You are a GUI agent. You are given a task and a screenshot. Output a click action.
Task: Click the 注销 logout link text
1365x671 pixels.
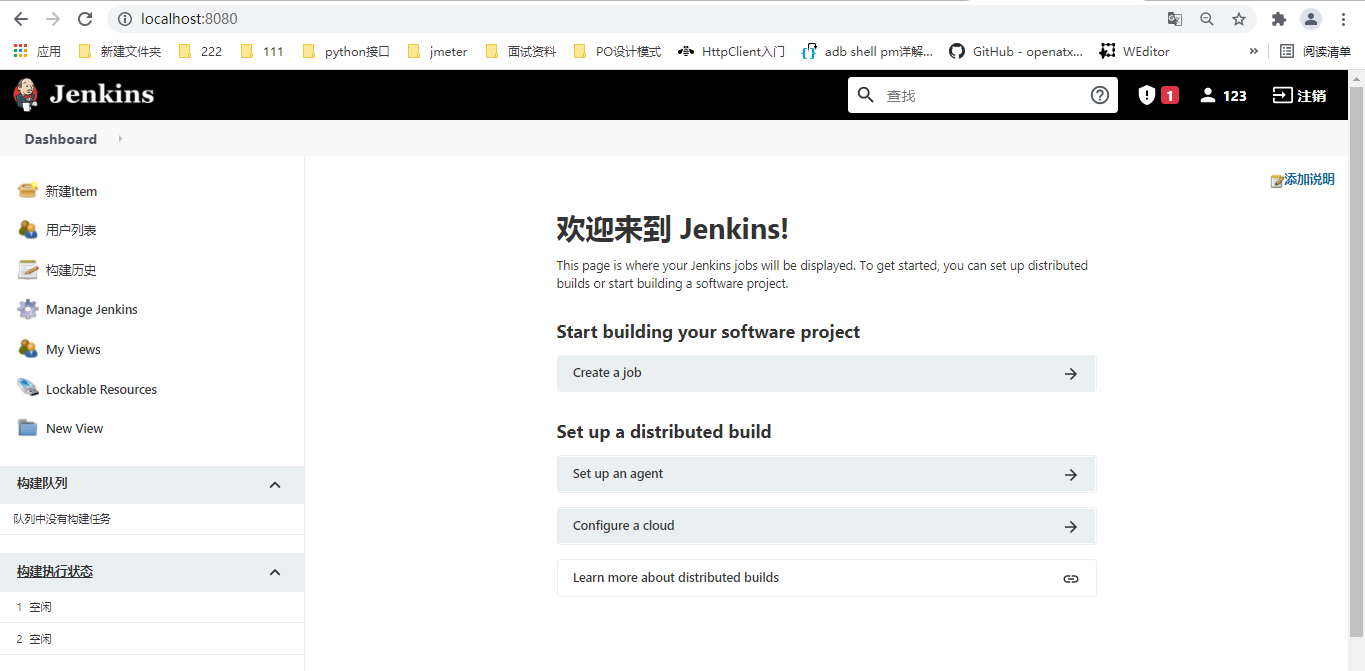click(x=1312, y=96)
